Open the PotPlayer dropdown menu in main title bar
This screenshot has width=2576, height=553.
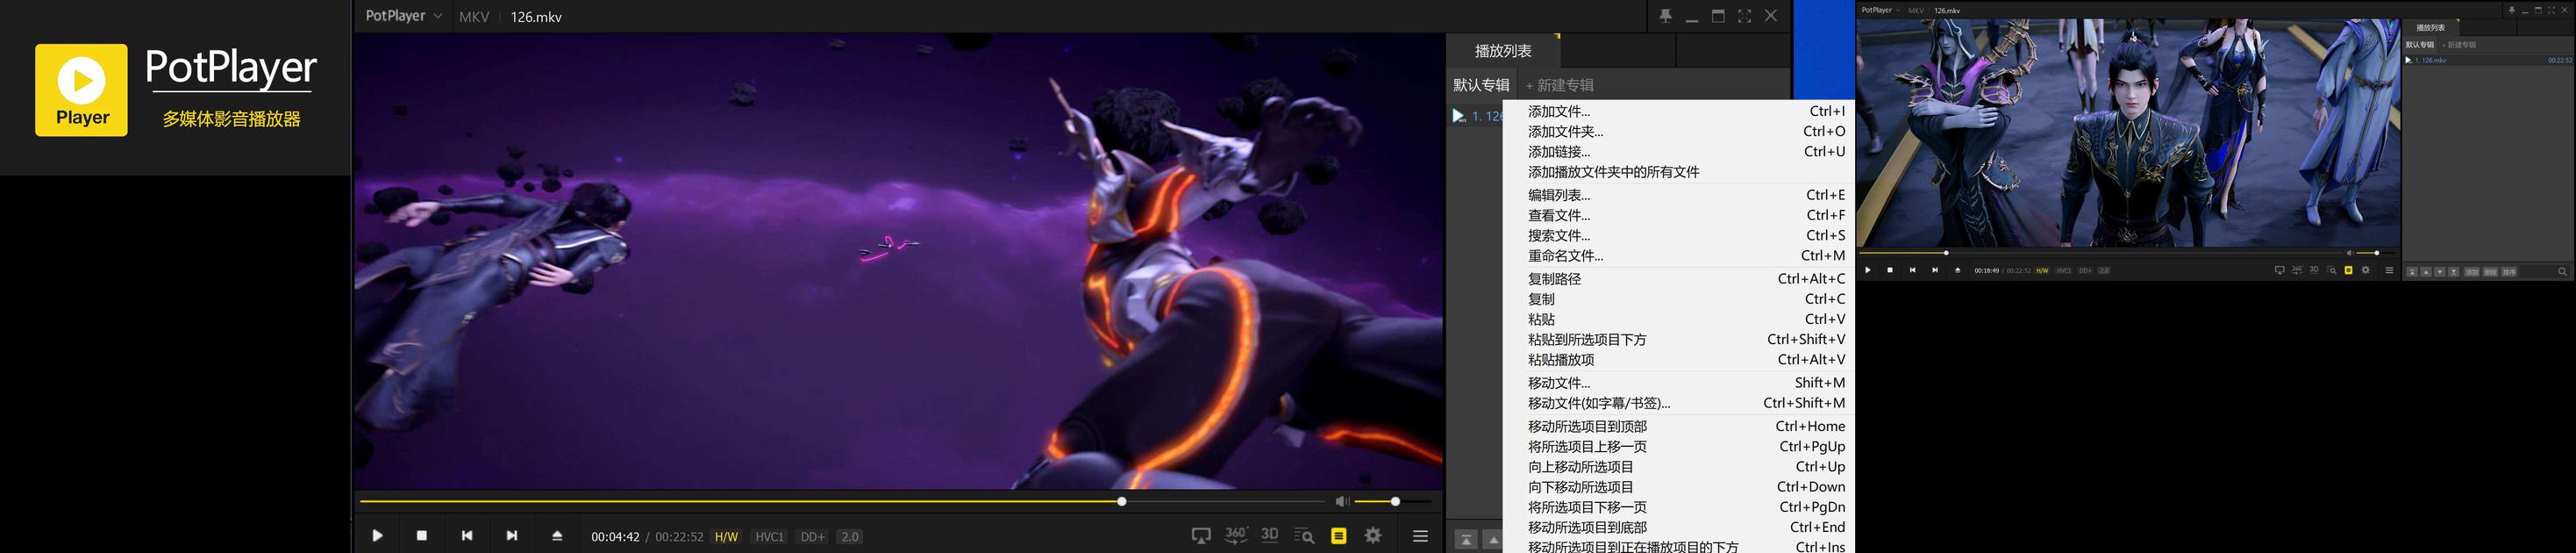tap(403, 16)
